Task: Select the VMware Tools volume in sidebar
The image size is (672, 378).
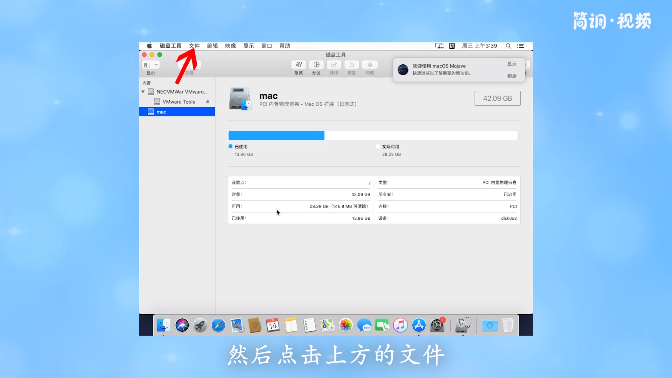Action: click(179, 102)
